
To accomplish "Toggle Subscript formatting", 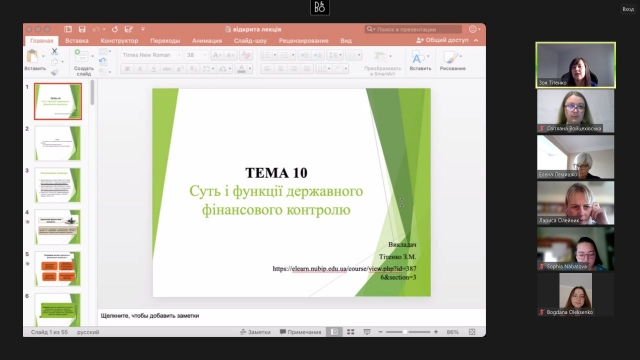I will point(193,69).
